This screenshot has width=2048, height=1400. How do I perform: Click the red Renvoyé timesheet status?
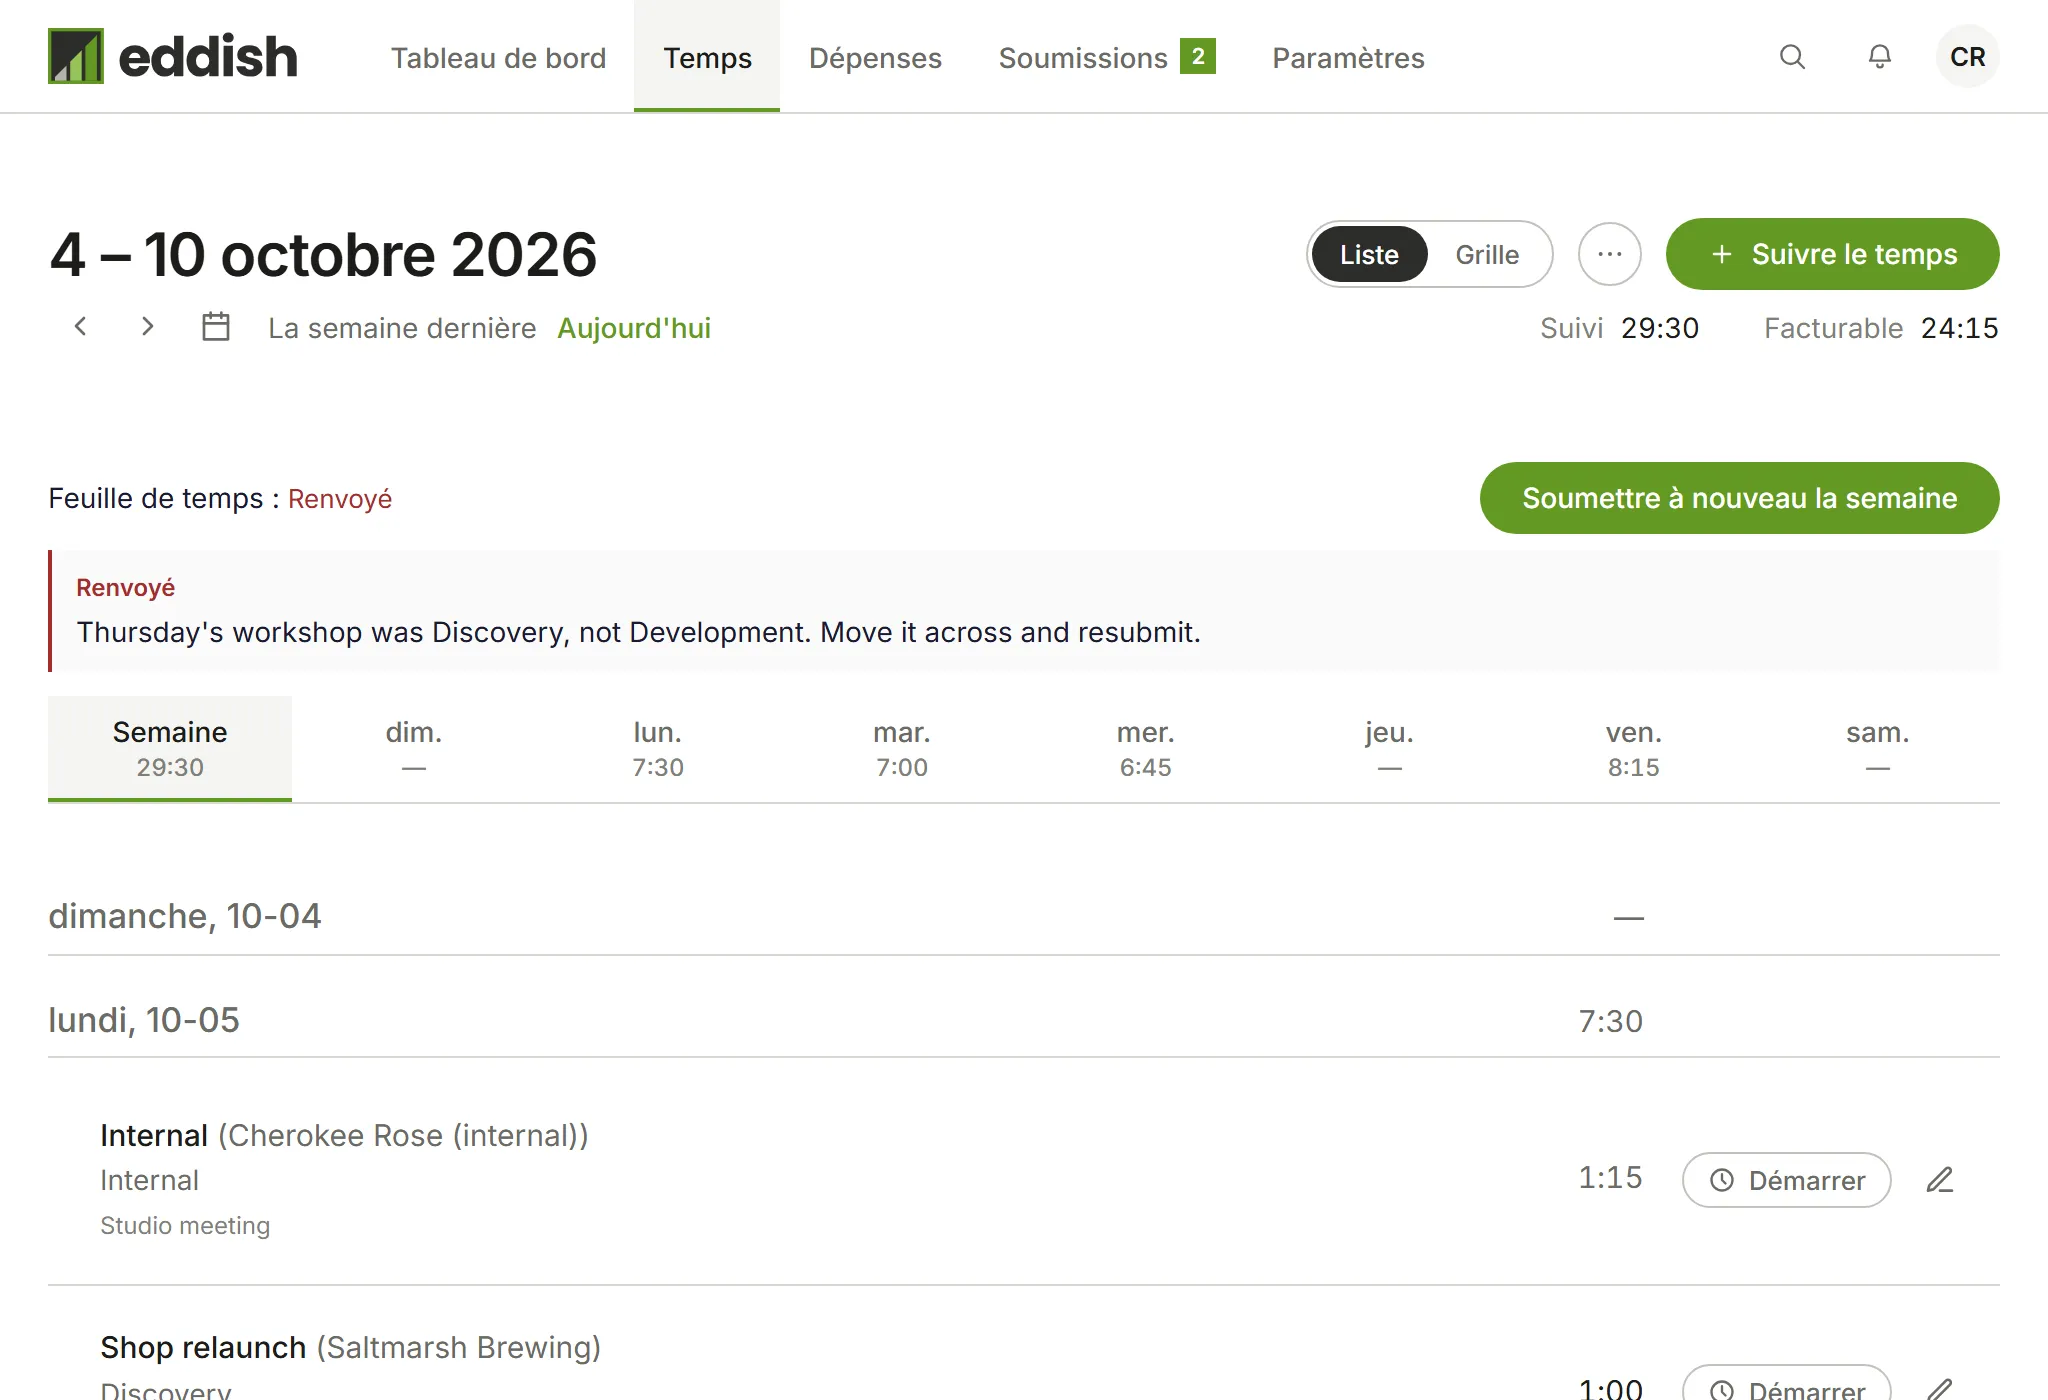[340, 498]
